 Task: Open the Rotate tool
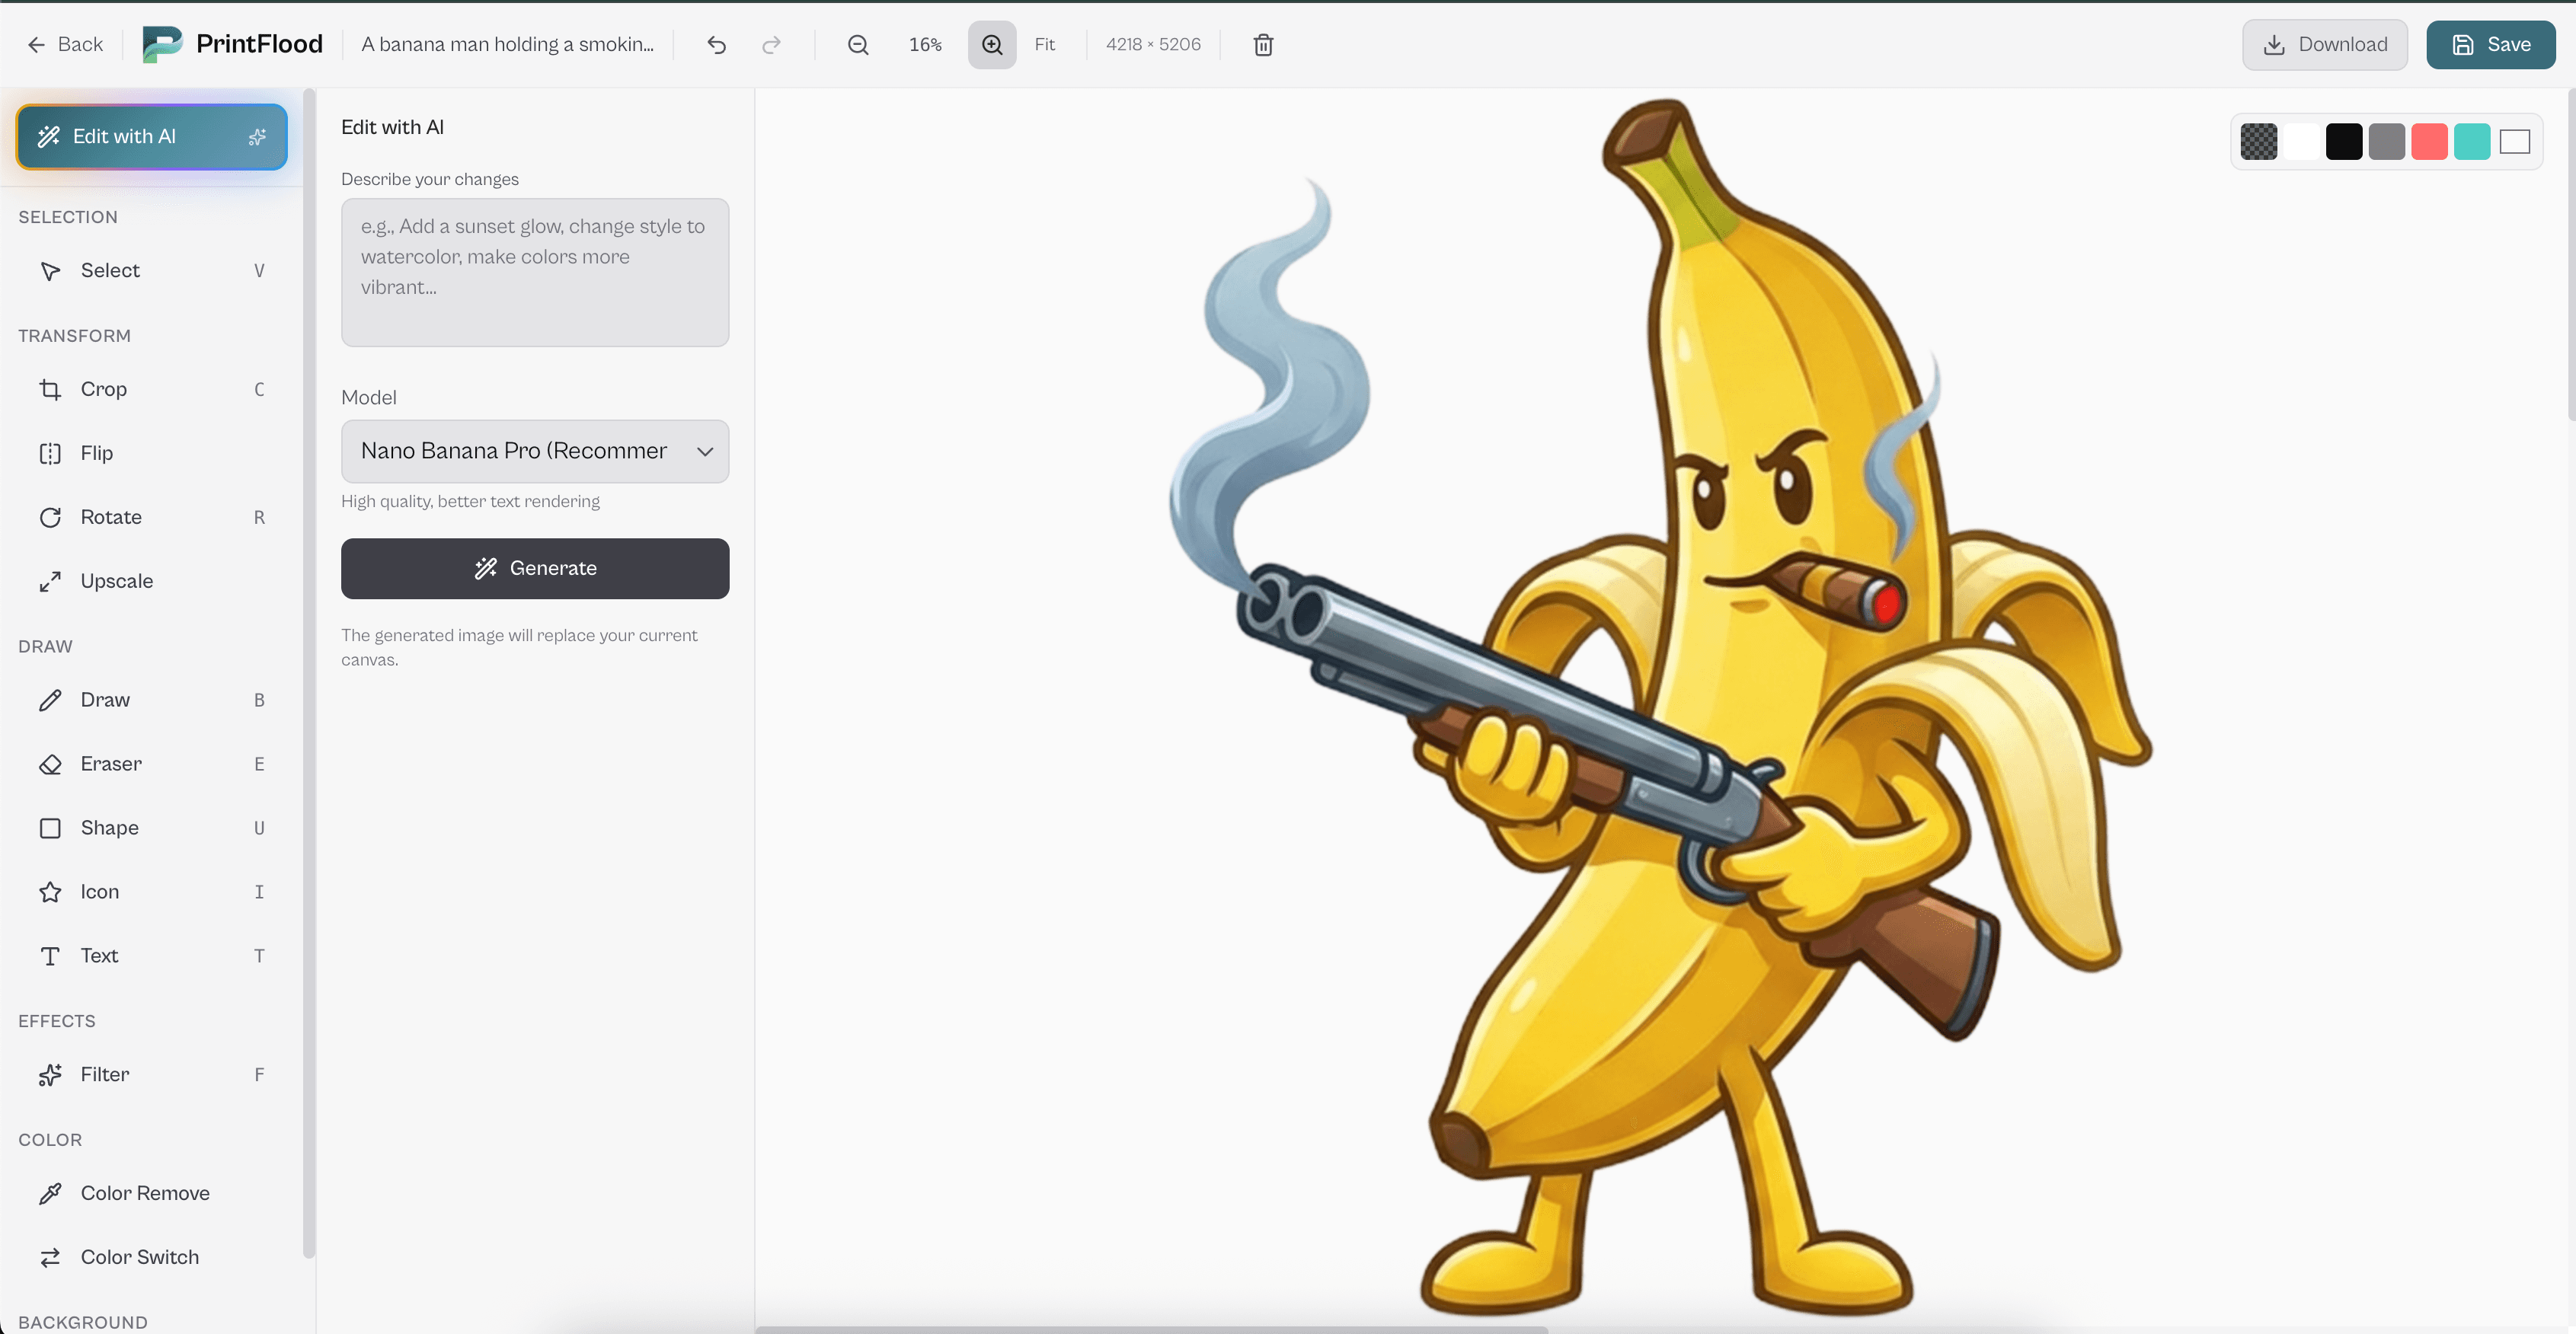tap(110, 517)
